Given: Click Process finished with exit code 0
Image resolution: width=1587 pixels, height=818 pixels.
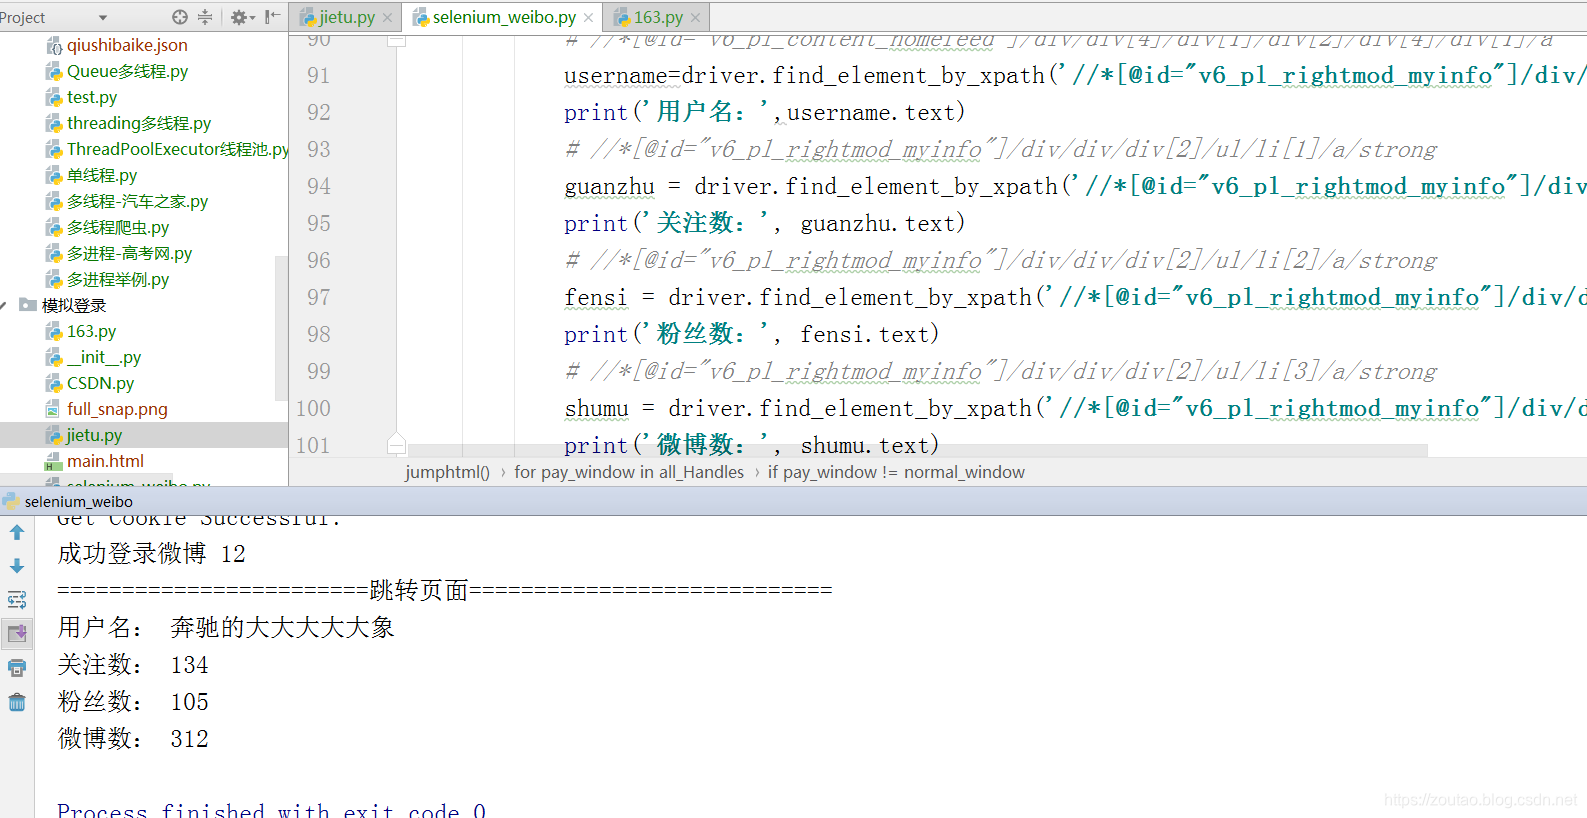Looking at the screenshot, I should tap(271, 809).
